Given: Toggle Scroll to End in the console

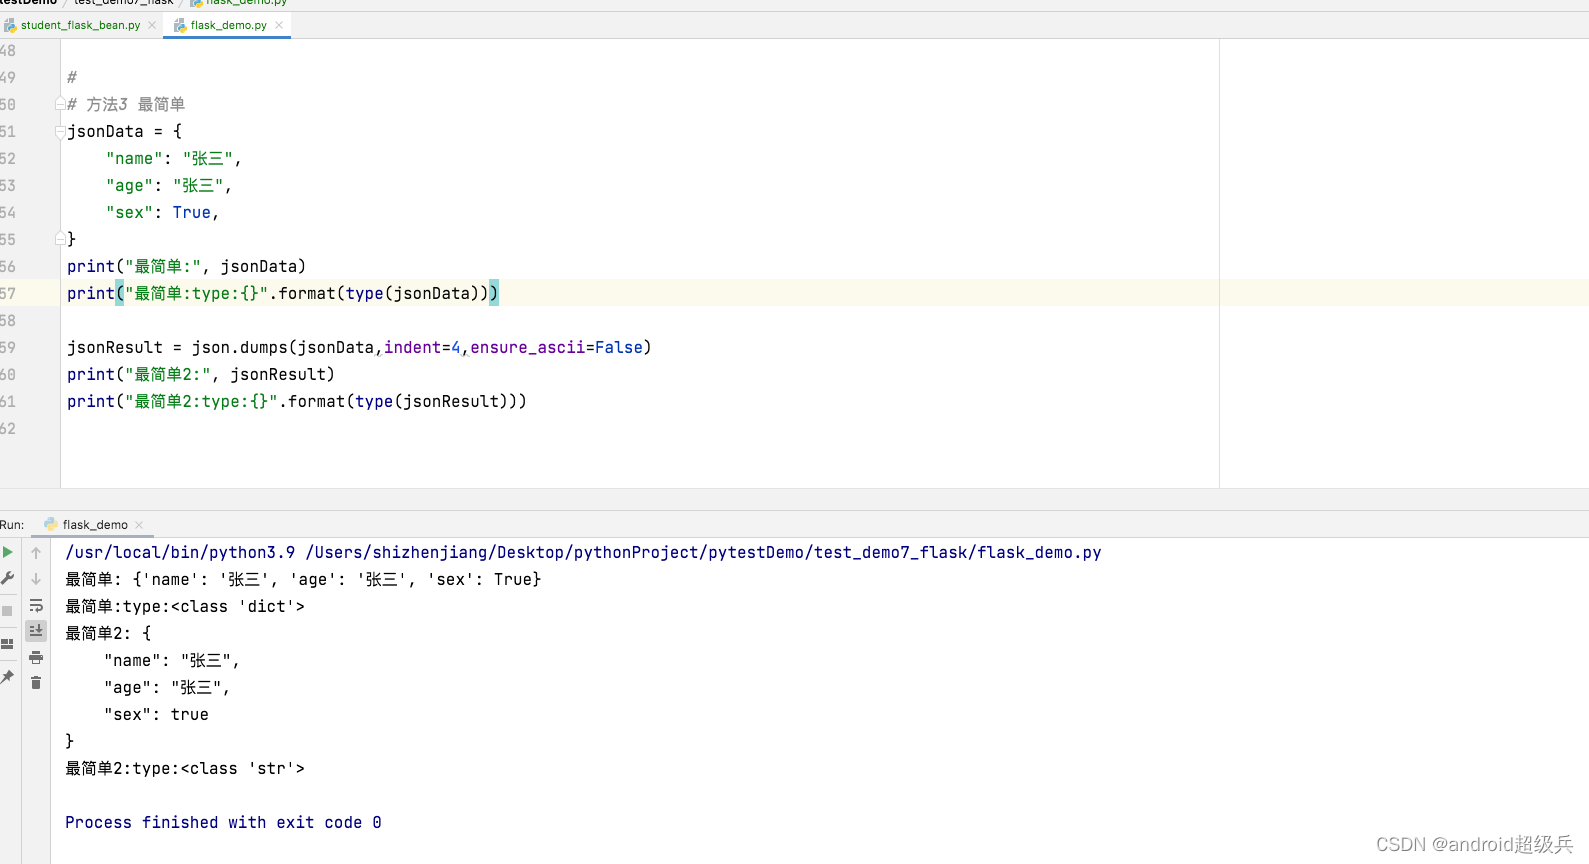Looking at the screenshot, I should [x=36, y=630].
